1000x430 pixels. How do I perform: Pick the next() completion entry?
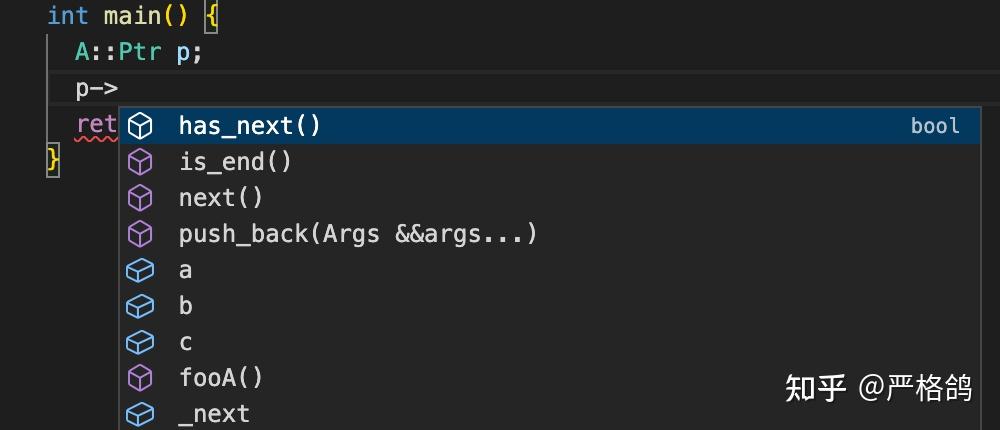point(221,198)
